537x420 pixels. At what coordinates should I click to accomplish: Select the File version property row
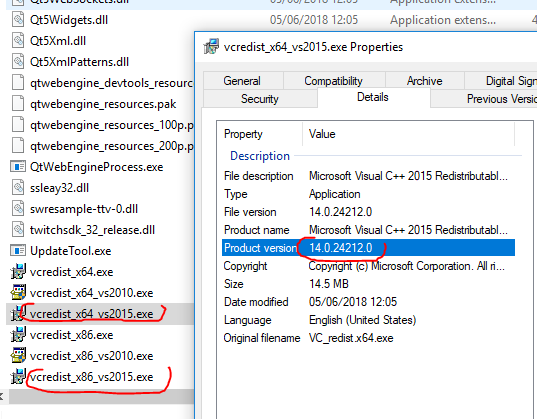pyautogui.click(x=369, y=212)
